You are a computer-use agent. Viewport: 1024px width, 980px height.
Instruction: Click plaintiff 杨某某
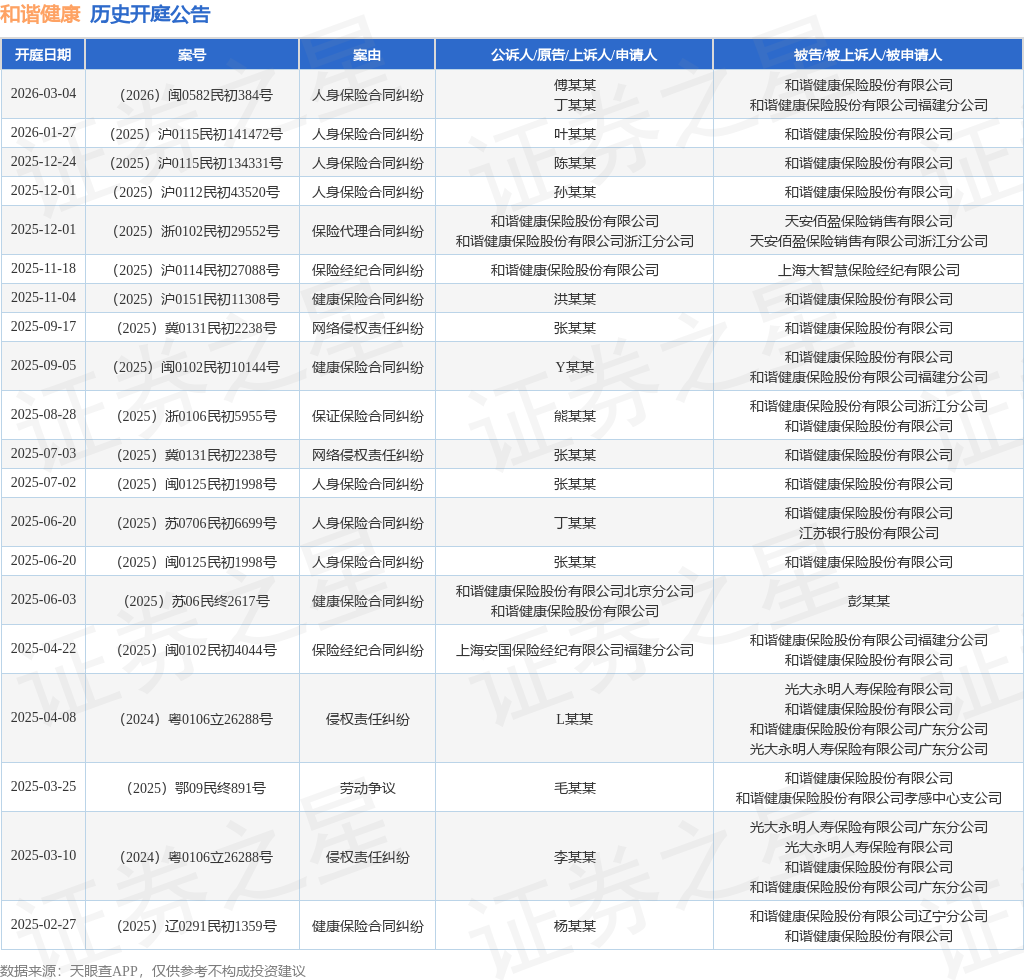tap(574, 926)
